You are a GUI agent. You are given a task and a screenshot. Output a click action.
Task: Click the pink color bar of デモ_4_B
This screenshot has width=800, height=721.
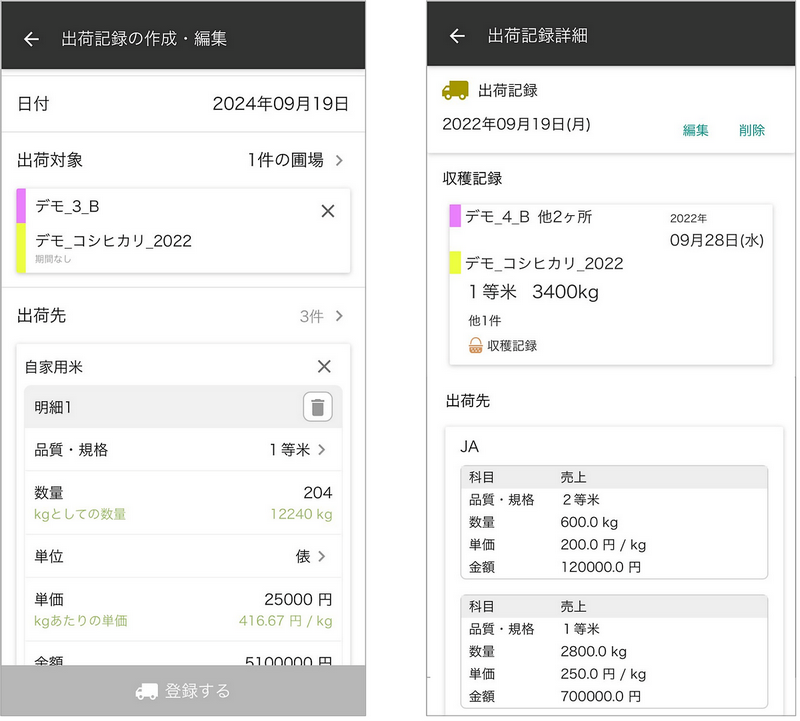point(455,216)
